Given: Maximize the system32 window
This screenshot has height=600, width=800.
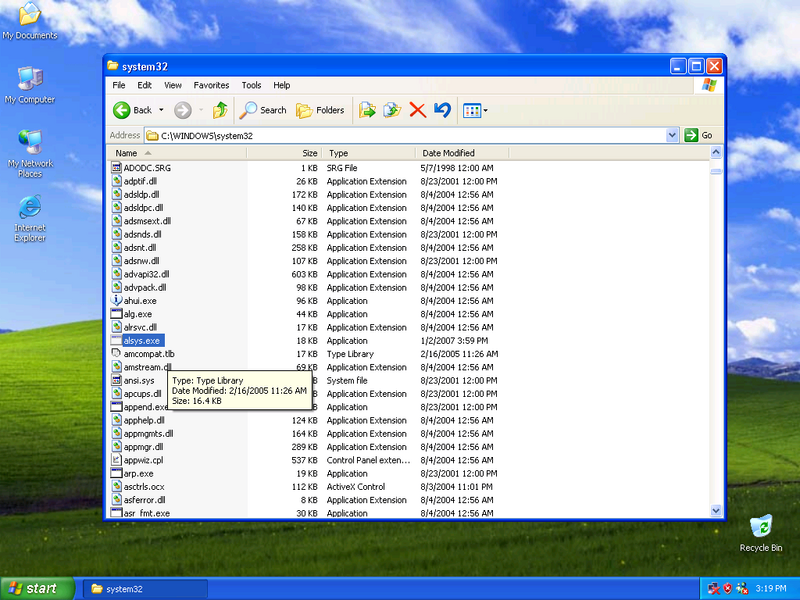Looking at the screenshot, I should 696,66.
